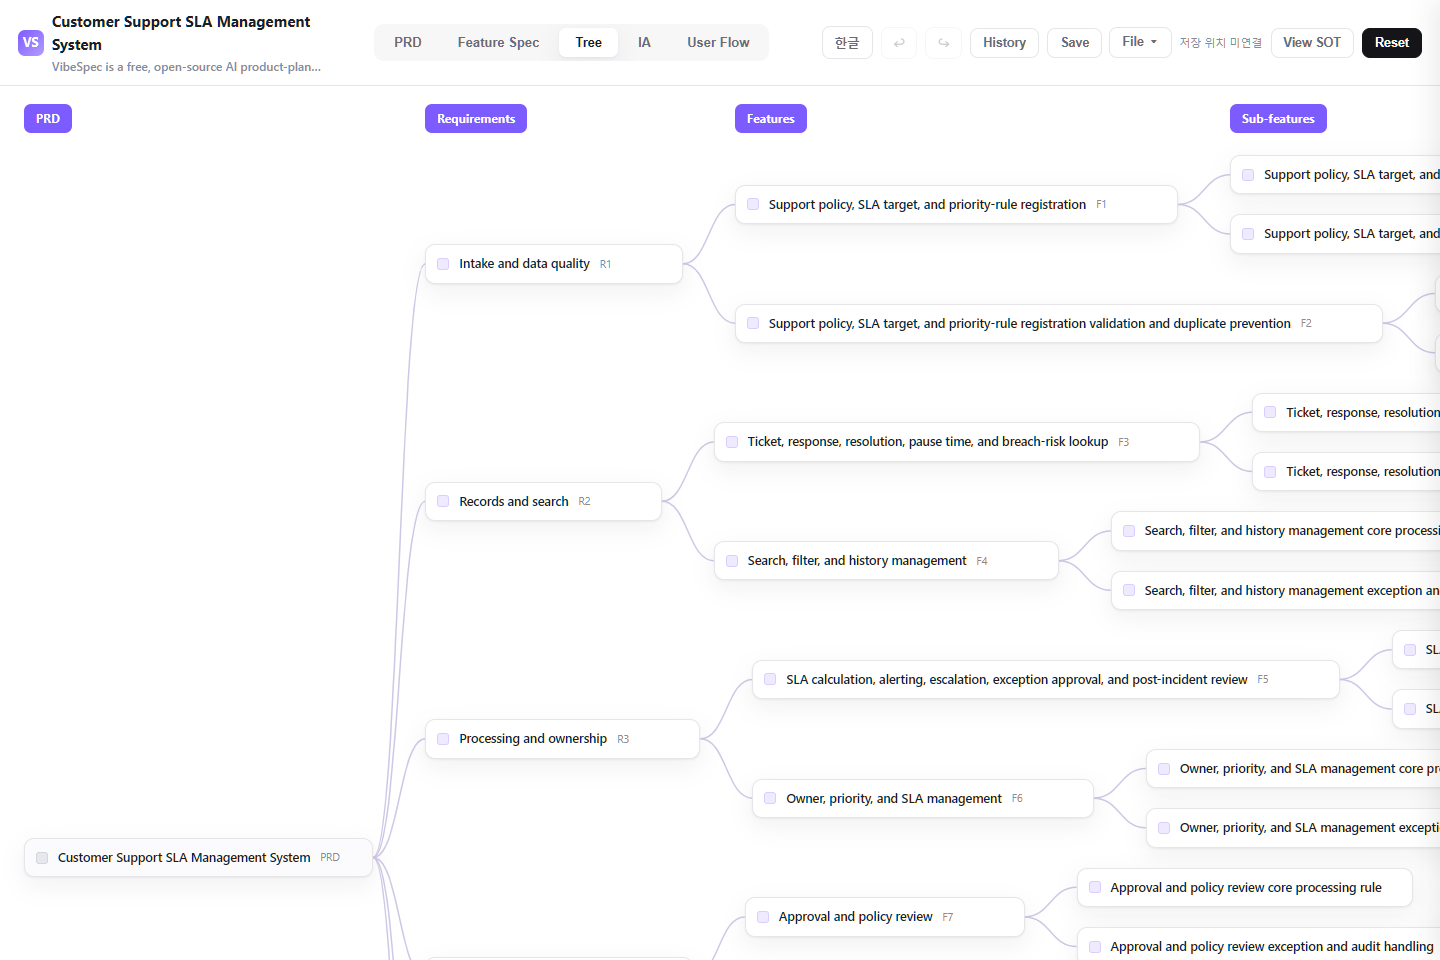Check Search, filter, history management core processing sub-feature
The width and height of the screenshot is (1440, 960).
(1129, 531)
